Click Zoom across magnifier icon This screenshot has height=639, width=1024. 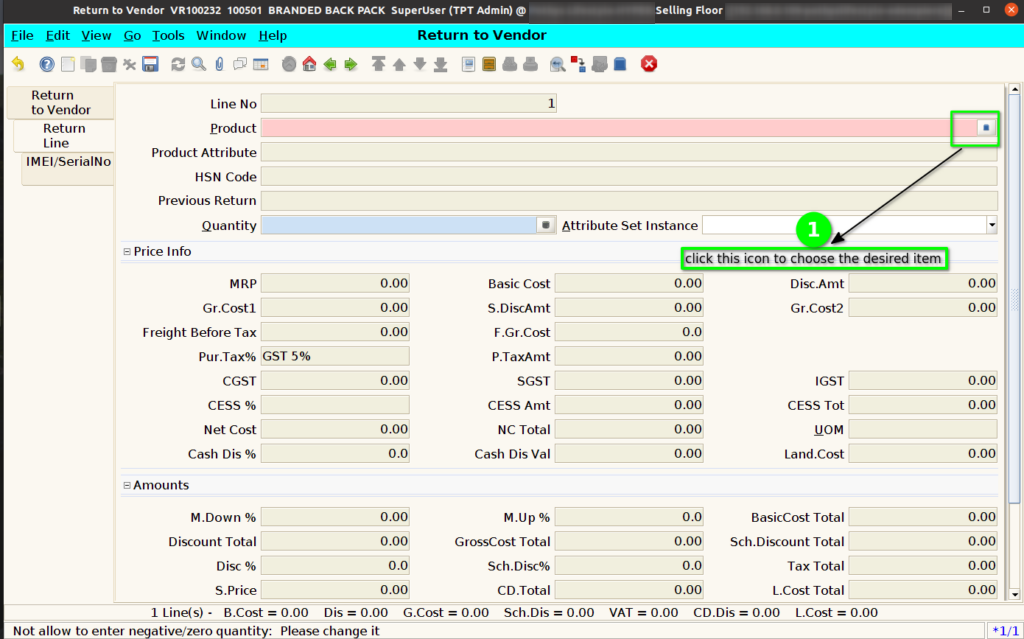click(x=557, y=64)
